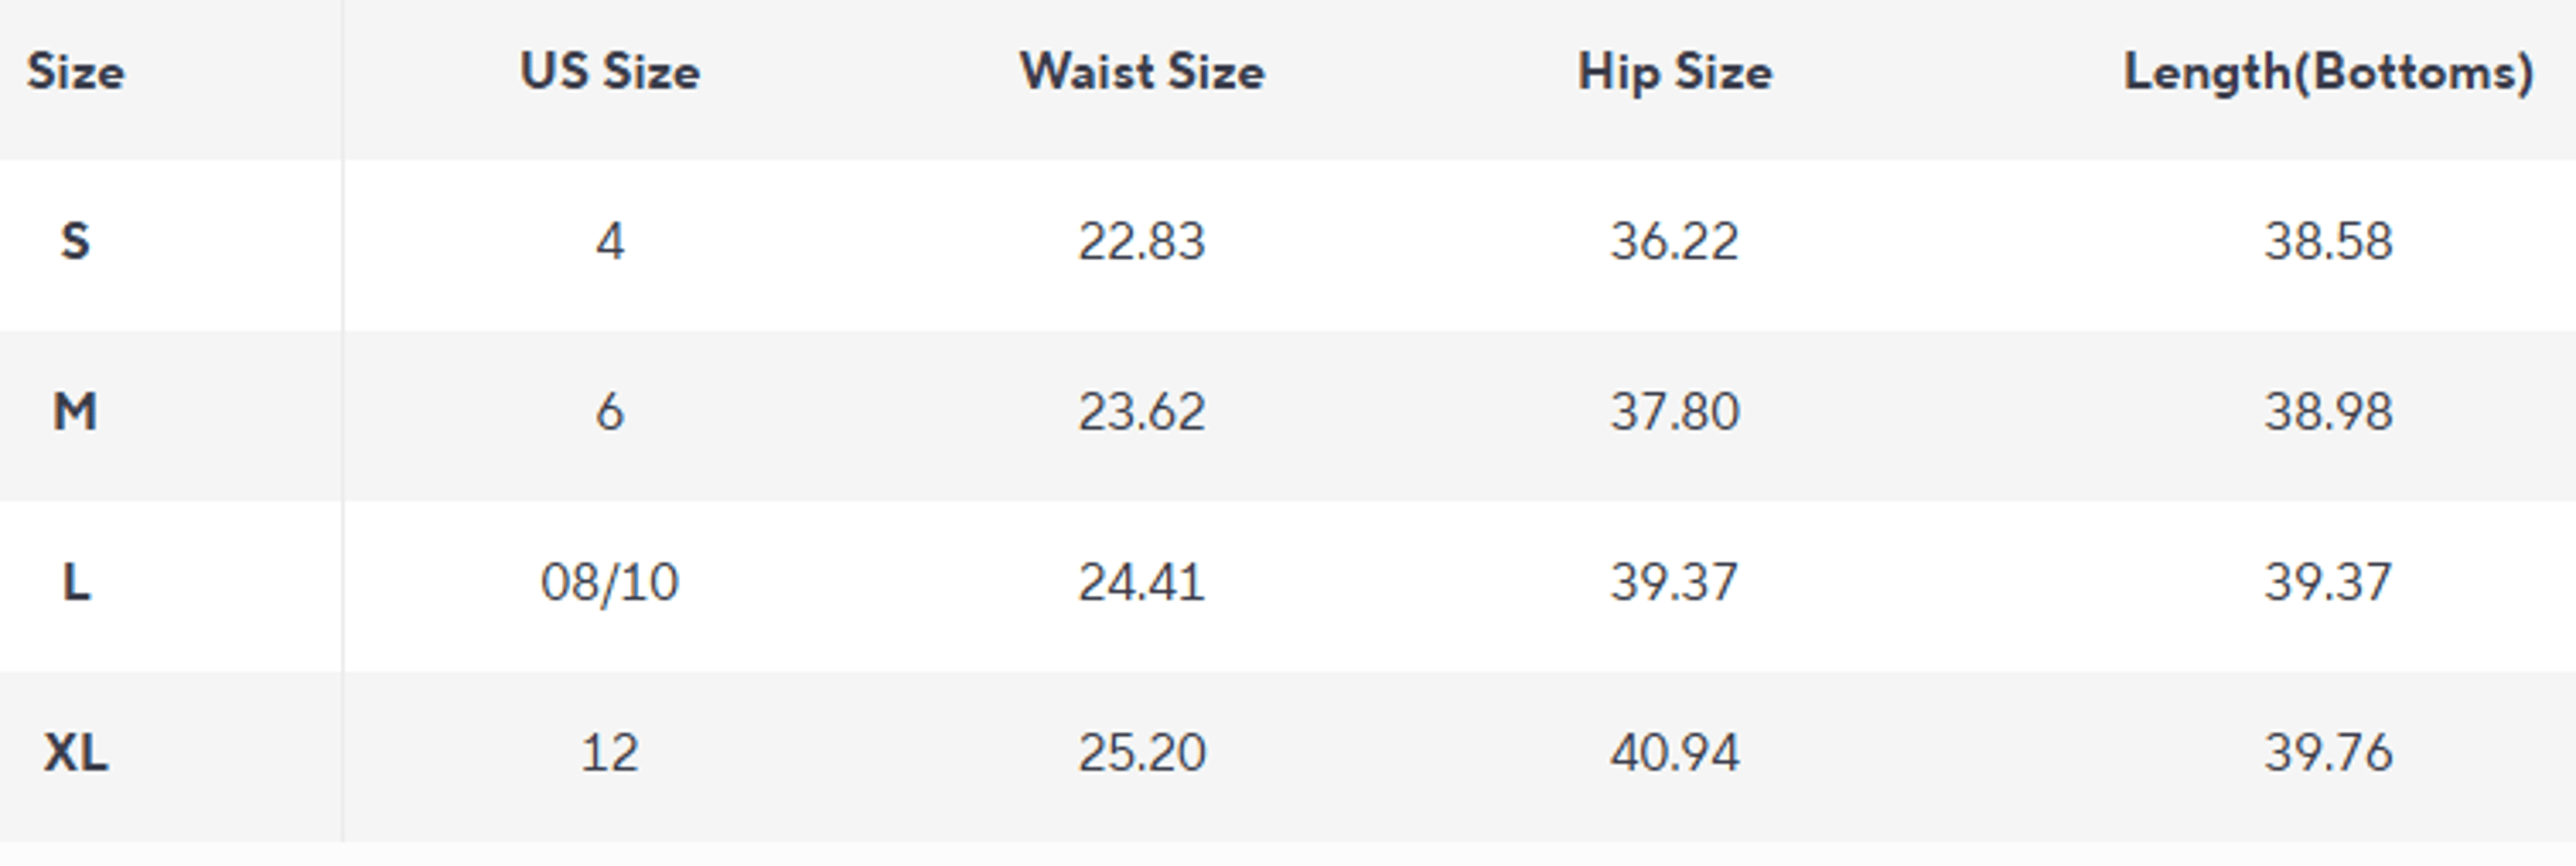Click US size 4 cell
The width and height of the screenshot is (2576, 866).
click(x=610, y=242)
